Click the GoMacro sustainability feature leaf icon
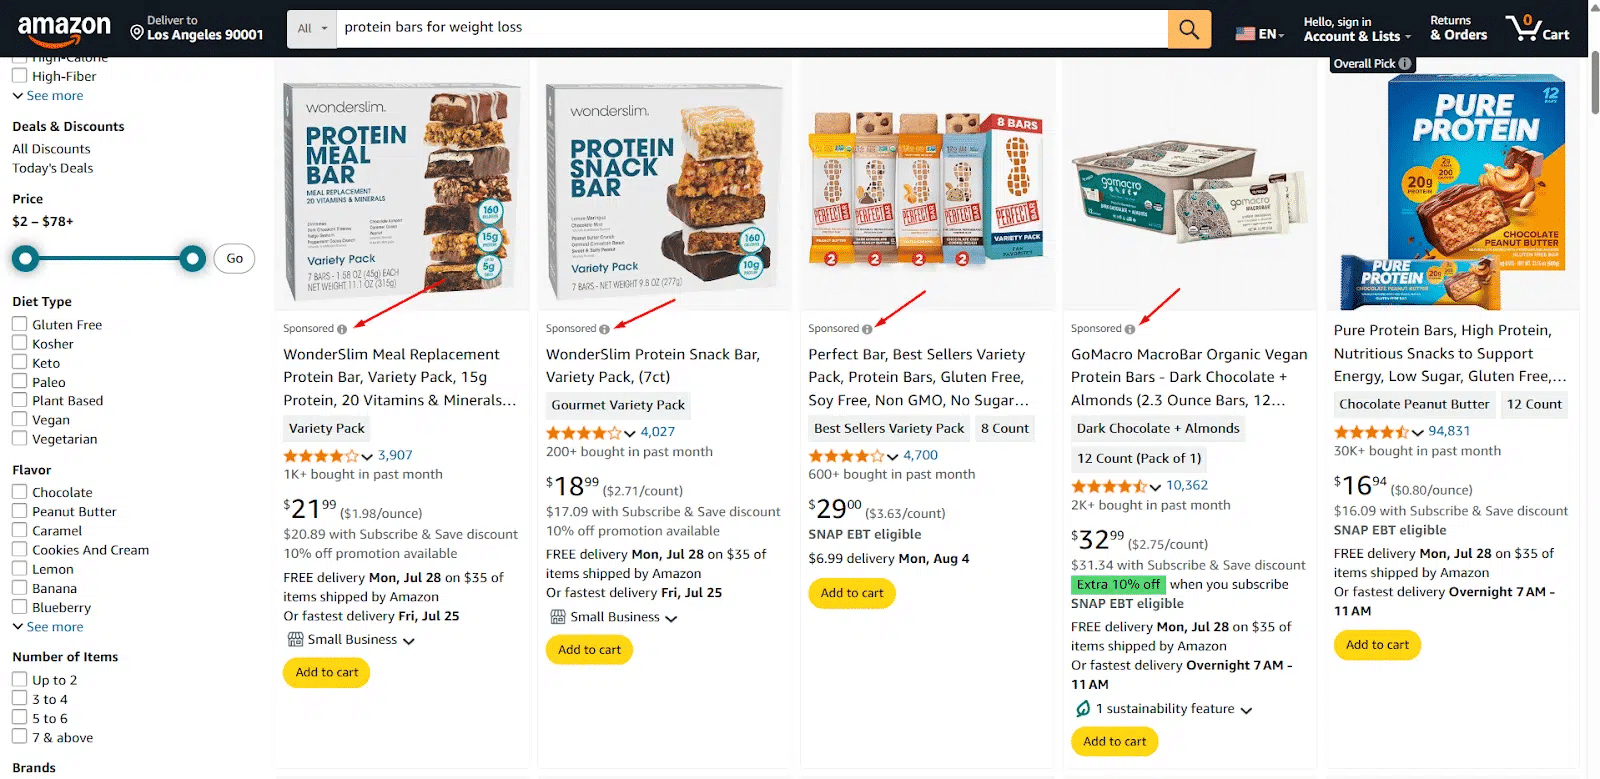The height and width of the screenshot is (779, 1600). (1082, 709)
